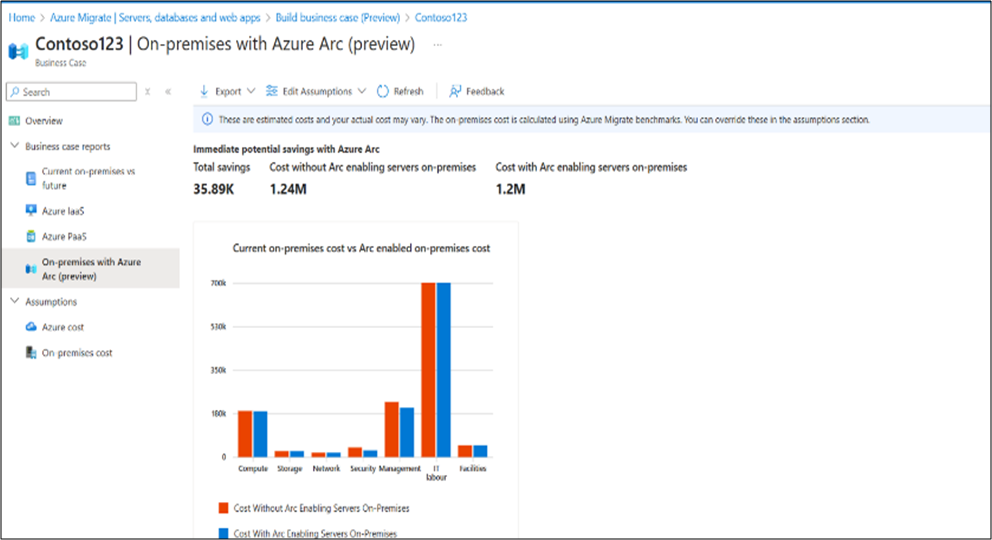Click the blue Management bar in chart
Viewport: 992px width, 540px height.
(407, 432)
